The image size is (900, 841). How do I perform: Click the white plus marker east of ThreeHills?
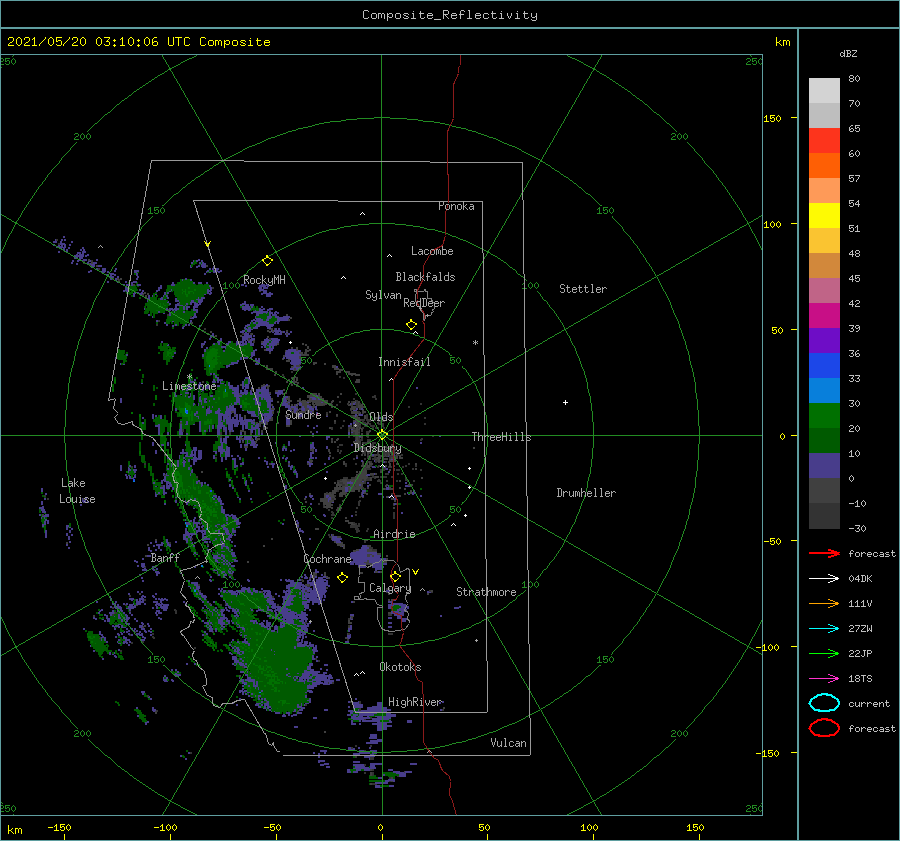click(565, 402)
